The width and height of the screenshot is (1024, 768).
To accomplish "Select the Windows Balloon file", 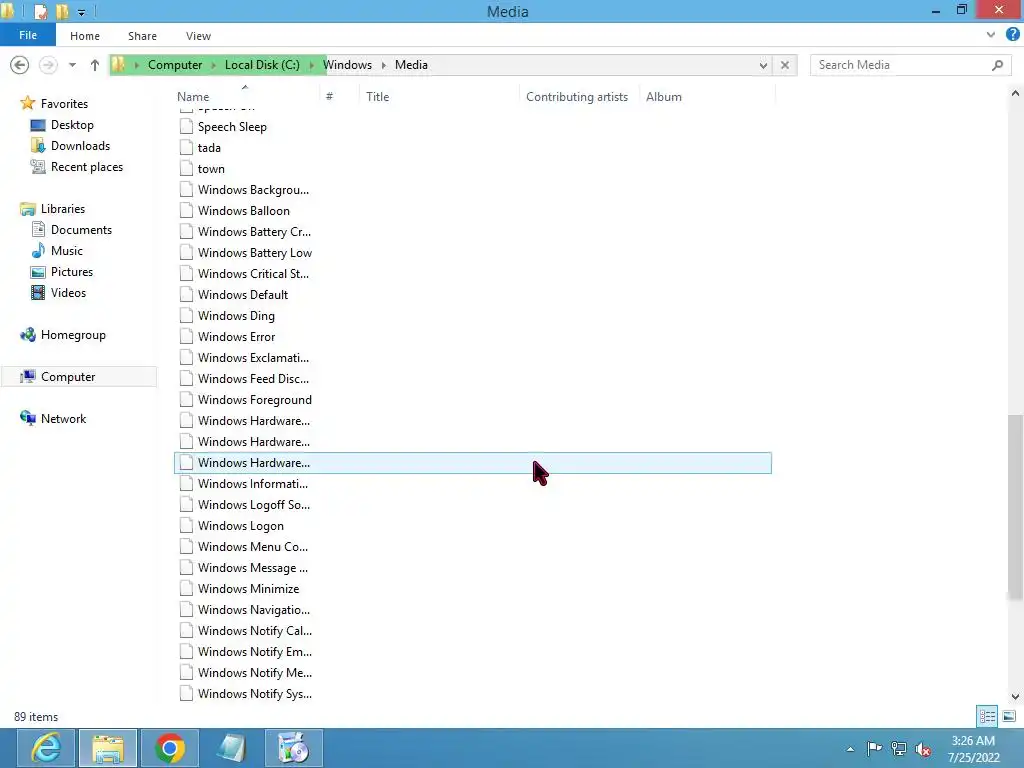I will pos(243,211).
